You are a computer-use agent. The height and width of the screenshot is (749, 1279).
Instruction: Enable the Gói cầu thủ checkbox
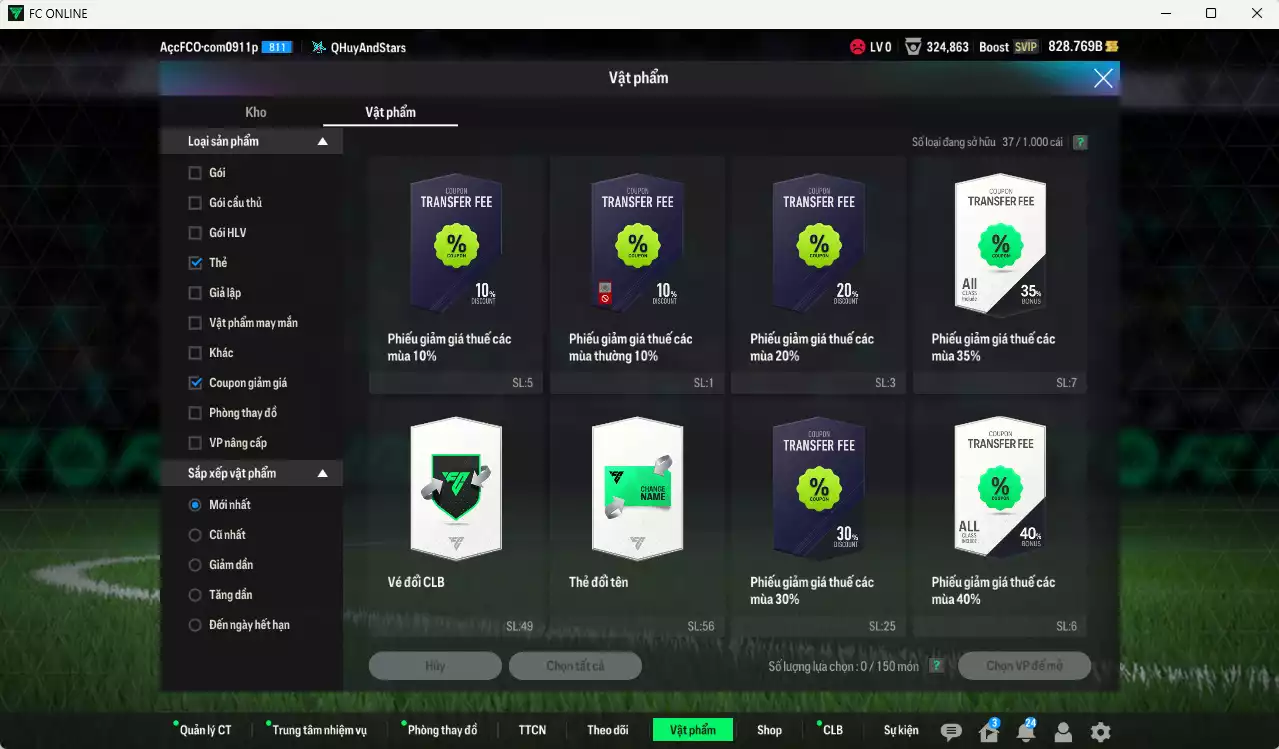196,203
